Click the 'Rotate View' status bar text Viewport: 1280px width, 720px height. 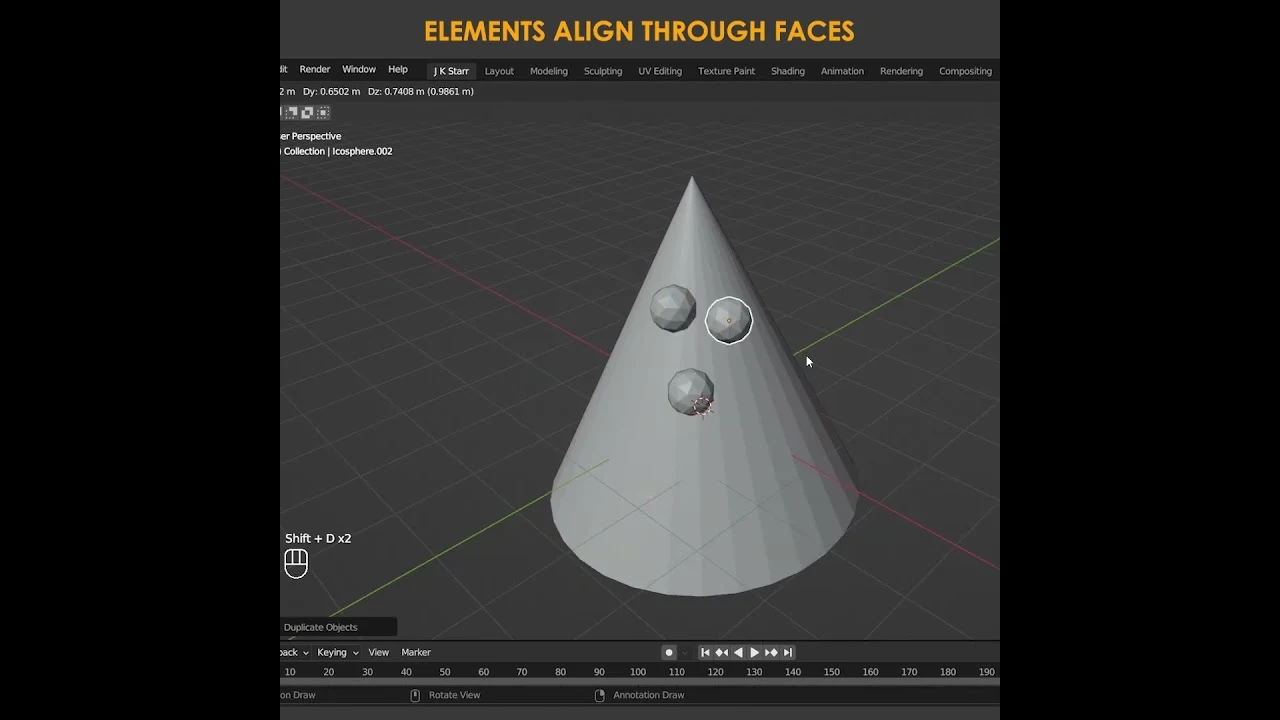point(454,695)
